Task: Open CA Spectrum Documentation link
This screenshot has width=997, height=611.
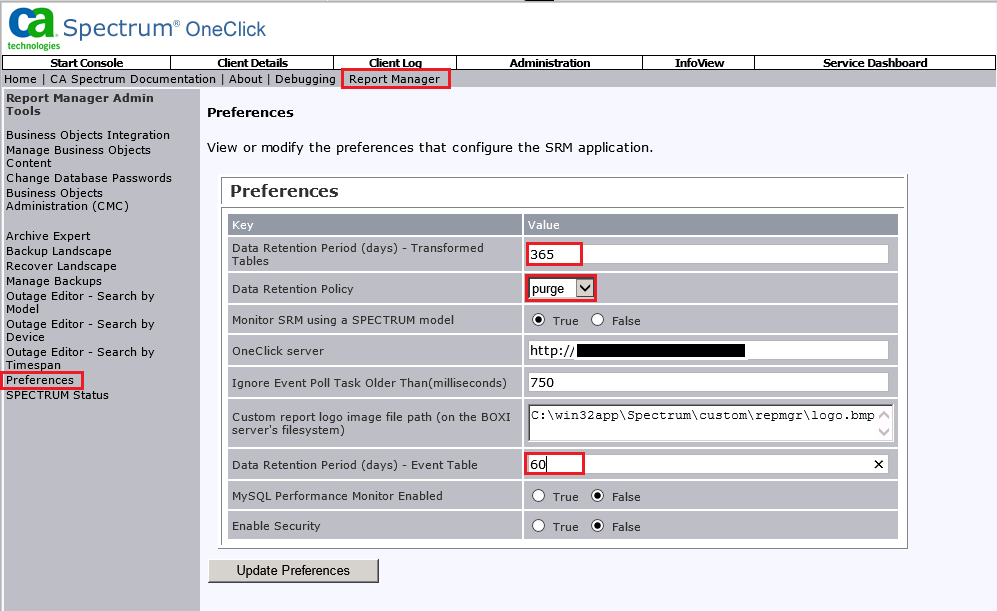Action: point(133,79)
